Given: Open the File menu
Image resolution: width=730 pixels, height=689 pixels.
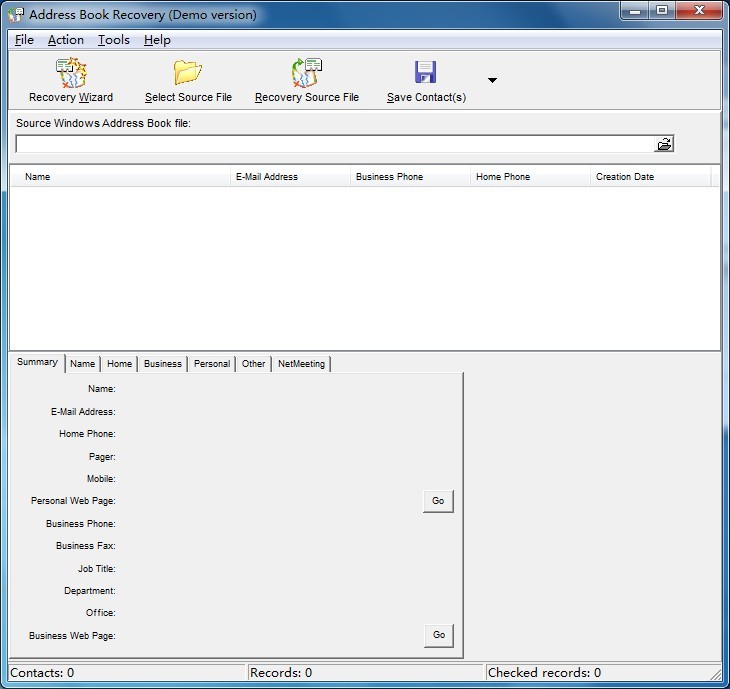Looking at the screenshot, I should tap(24, 40).
